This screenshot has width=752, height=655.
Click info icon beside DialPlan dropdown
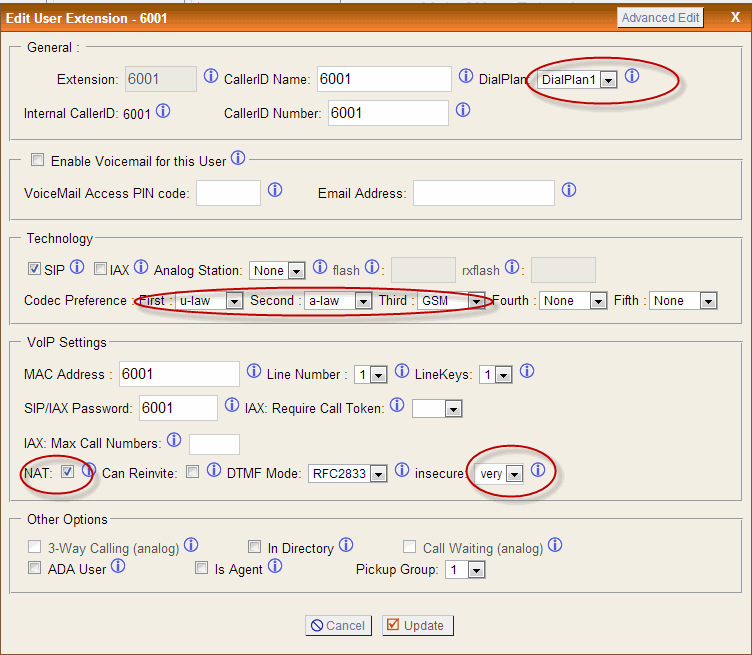(x=632, y=76)
